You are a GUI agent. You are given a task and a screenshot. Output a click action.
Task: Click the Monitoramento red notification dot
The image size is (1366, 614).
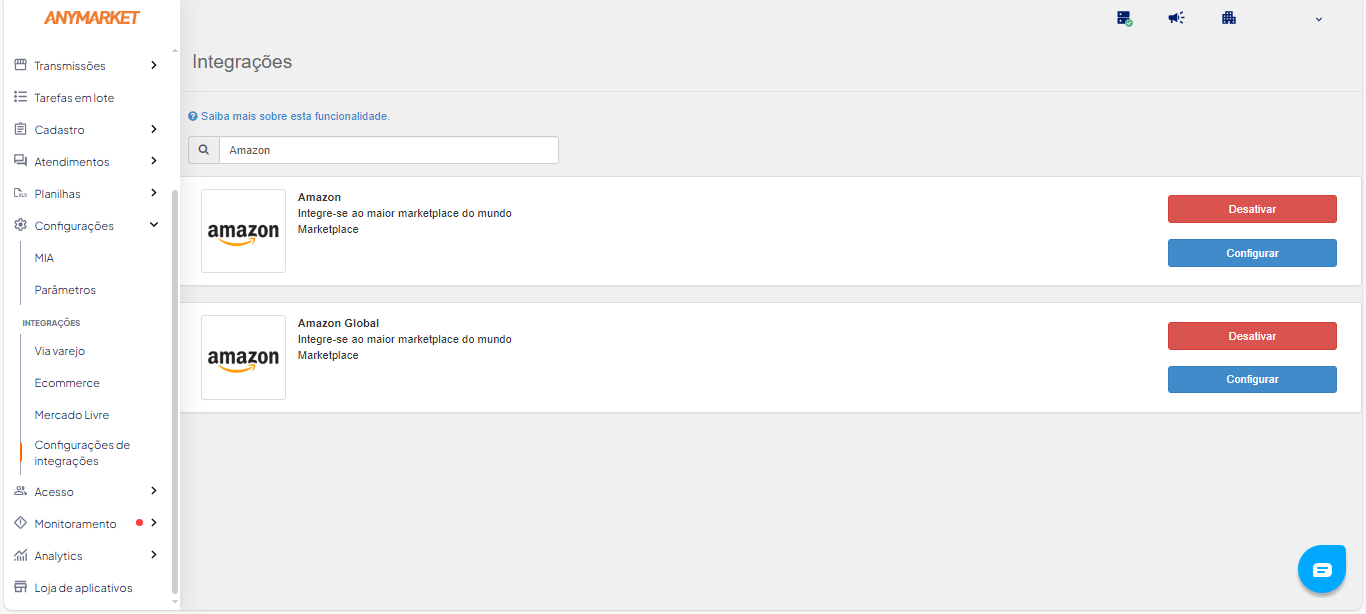[x=139, y=523]
